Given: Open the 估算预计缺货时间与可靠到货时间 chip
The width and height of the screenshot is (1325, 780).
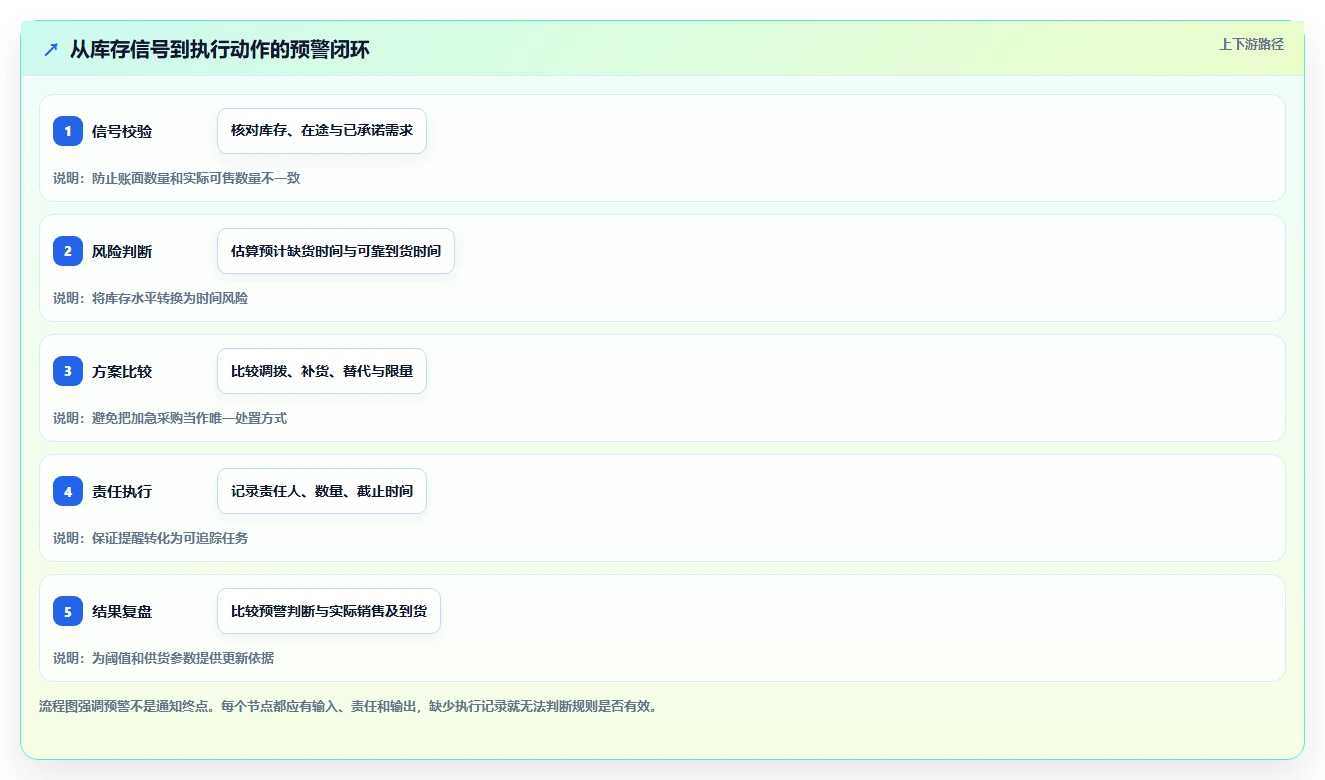Looking at the screenshot, I should click(x=336, y=251).
